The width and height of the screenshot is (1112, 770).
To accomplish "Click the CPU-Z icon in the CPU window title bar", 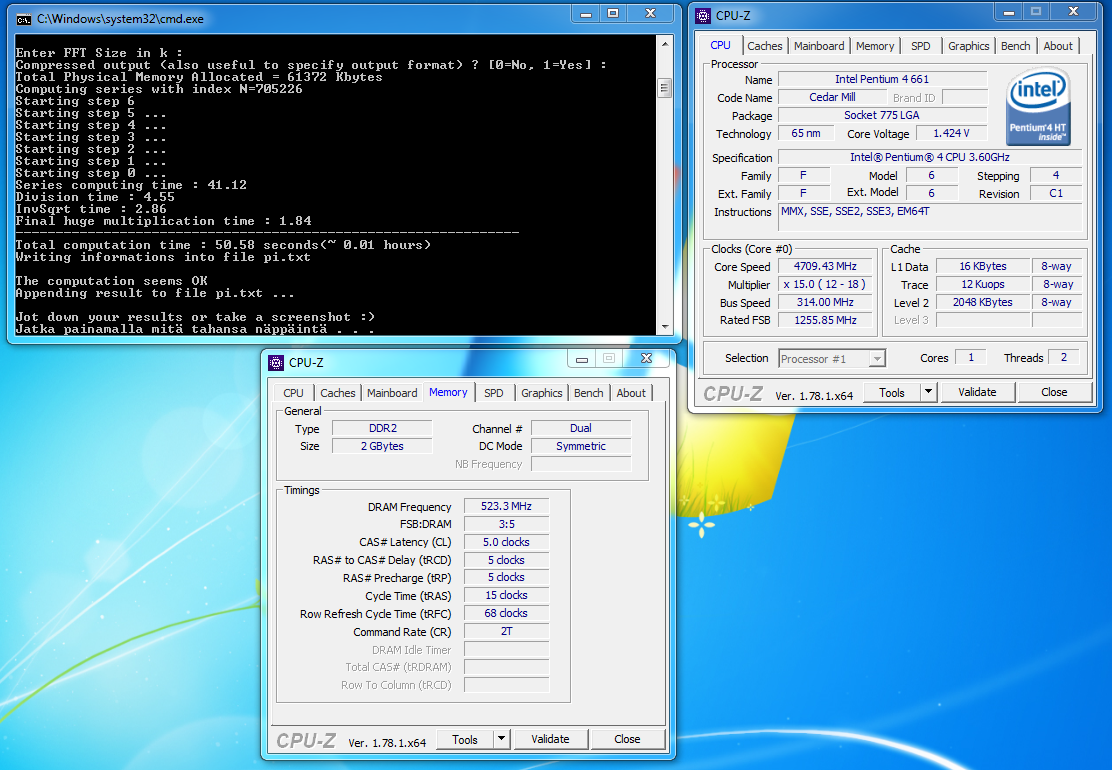I will click(703, 16).
